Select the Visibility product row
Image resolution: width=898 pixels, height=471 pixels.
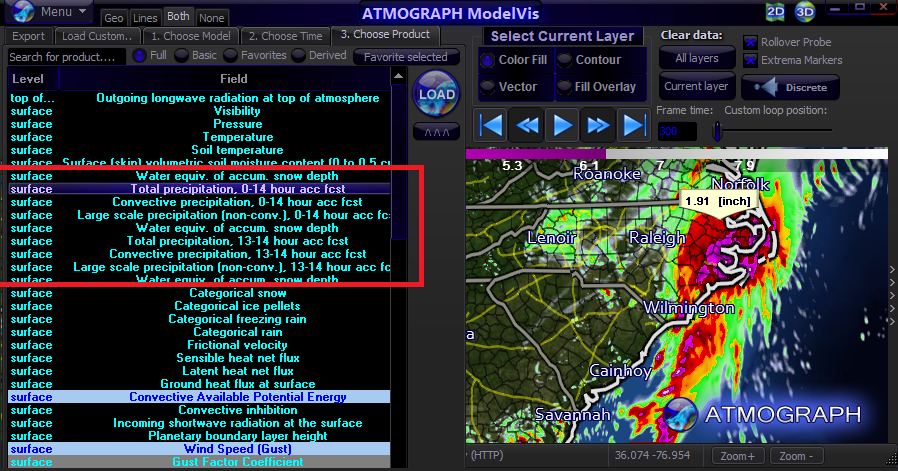coord(199,111)
